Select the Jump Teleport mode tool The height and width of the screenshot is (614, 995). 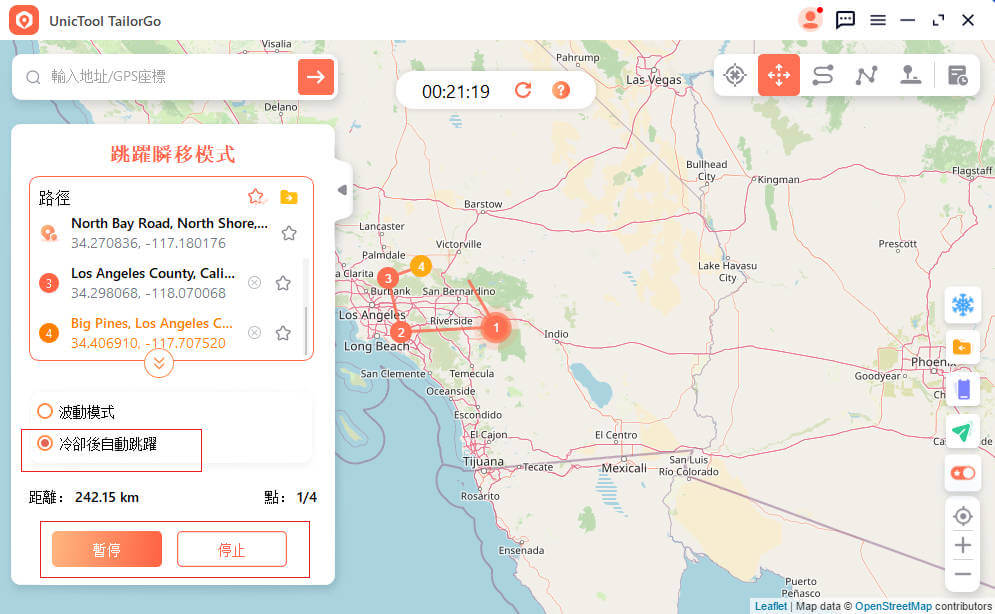pyautogui.click(x=779, y=75)
